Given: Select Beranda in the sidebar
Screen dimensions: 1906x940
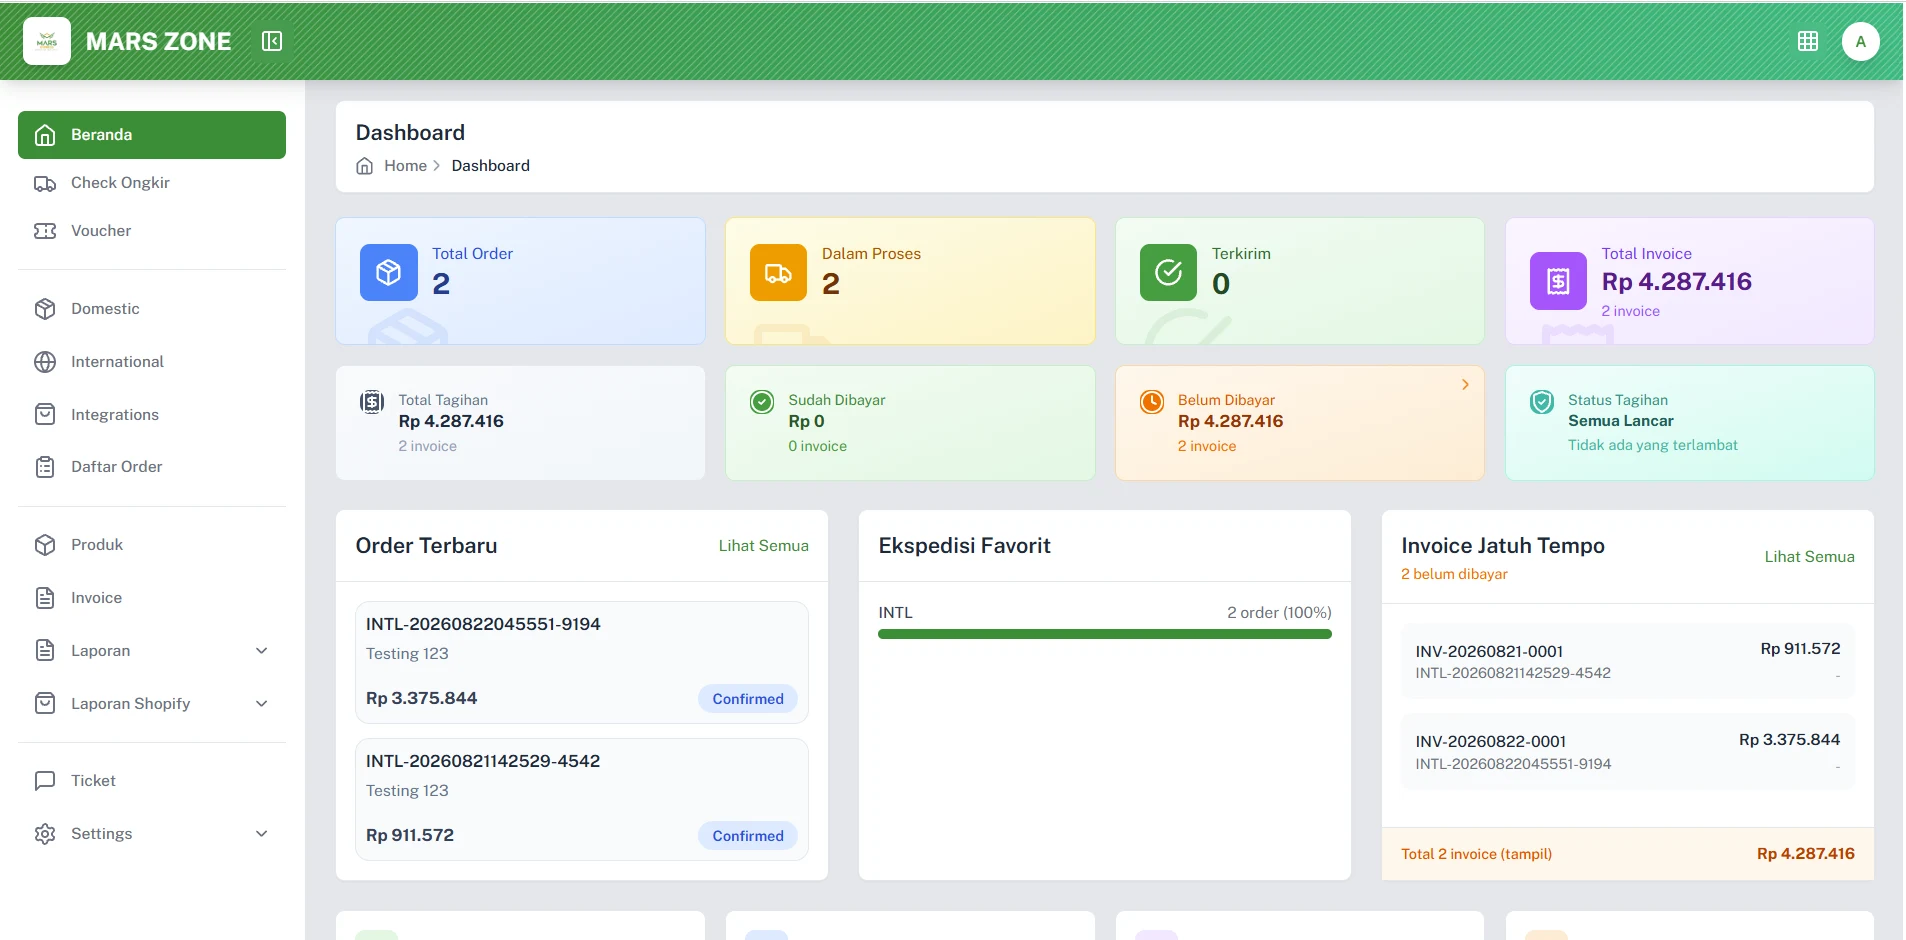Looking at the screenshot, I should [152, 135].
